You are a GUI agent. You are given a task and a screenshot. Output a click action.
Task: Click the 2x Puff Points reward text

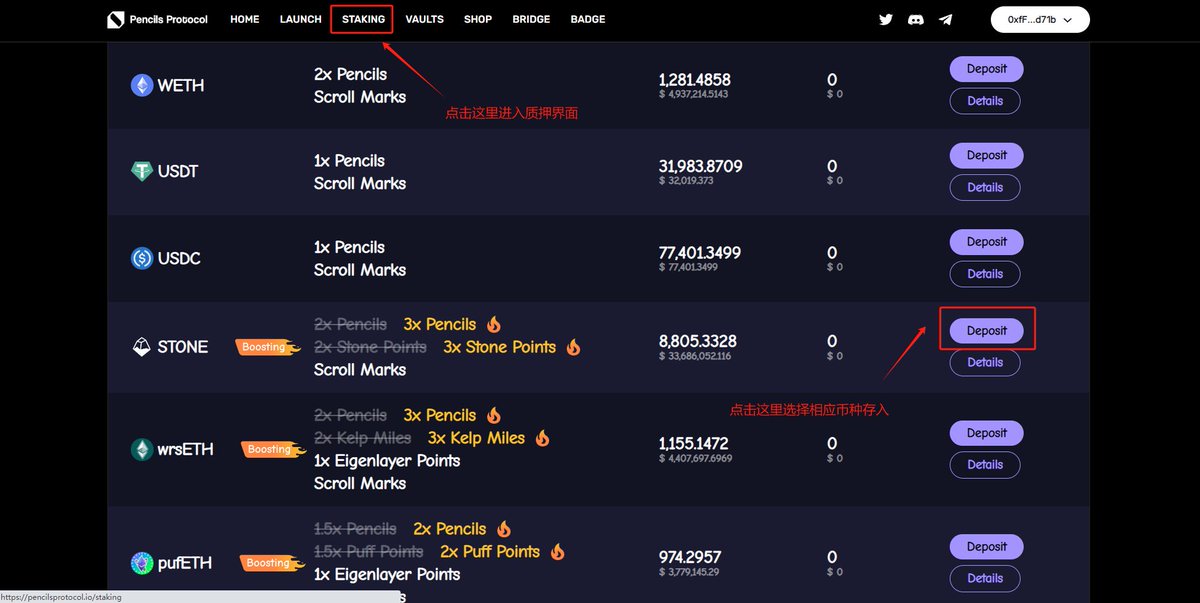pos(490,551)
